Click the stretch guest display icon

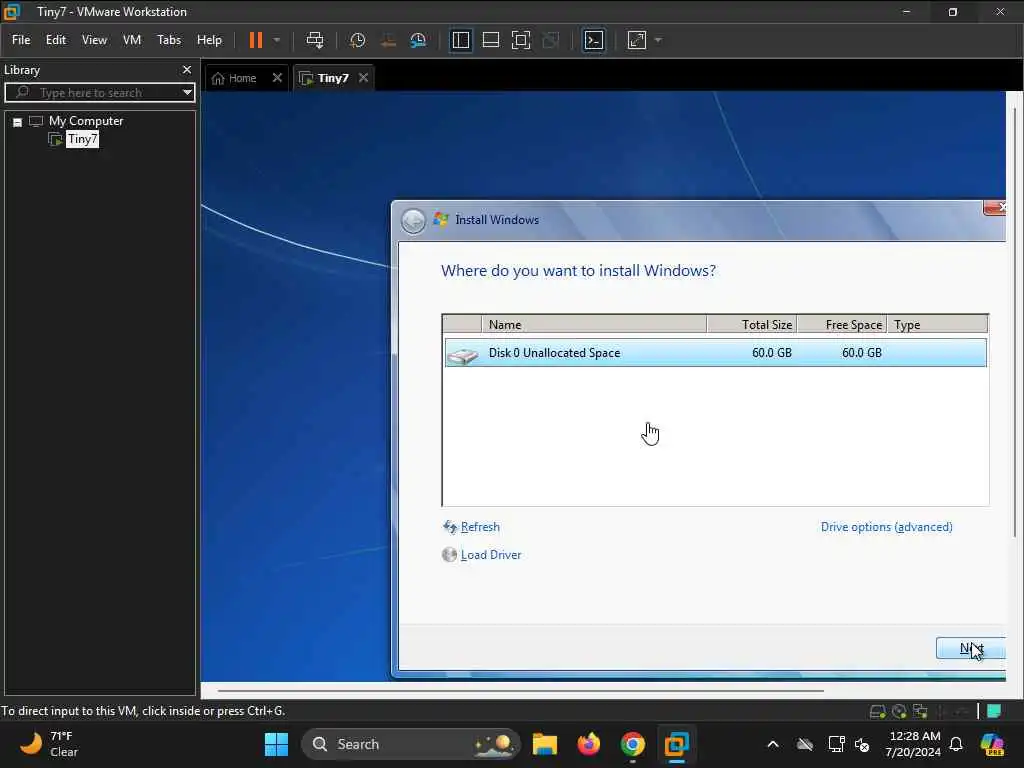[636, 40]
